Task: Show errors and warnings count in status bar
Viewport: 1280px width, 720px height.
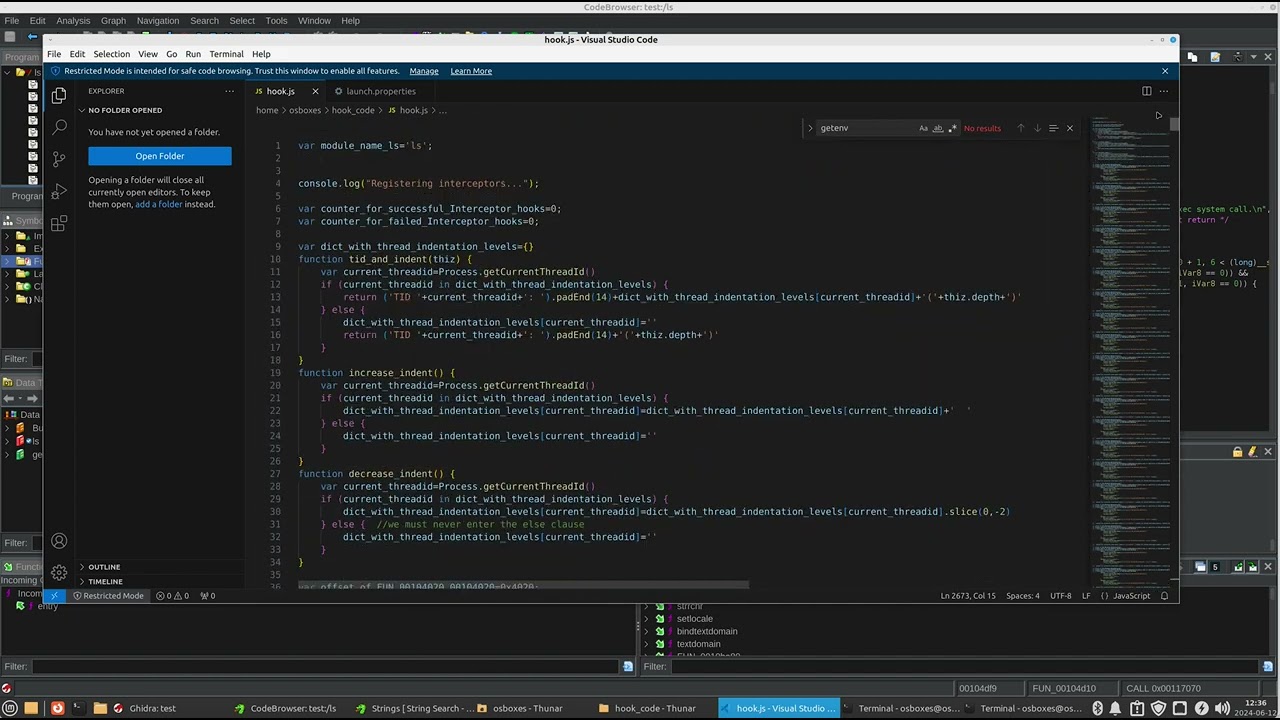Action: coord(172,596)
